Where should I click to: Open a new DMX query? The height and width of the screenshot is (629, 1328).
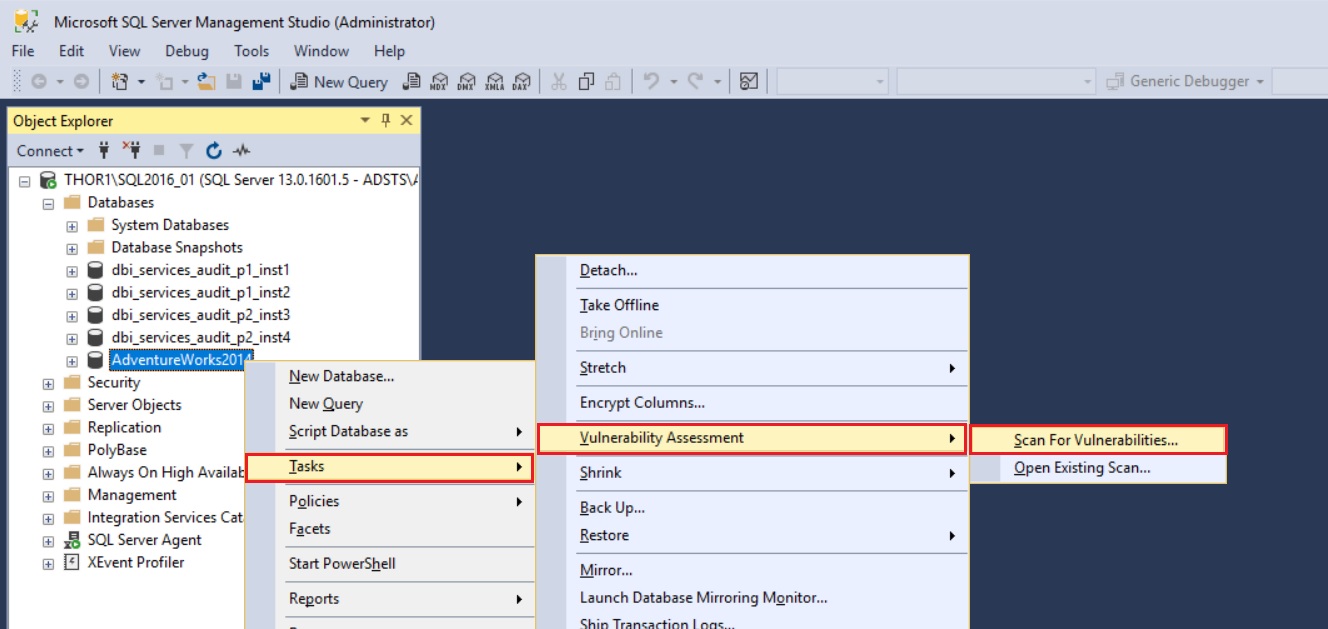(466, 82)
